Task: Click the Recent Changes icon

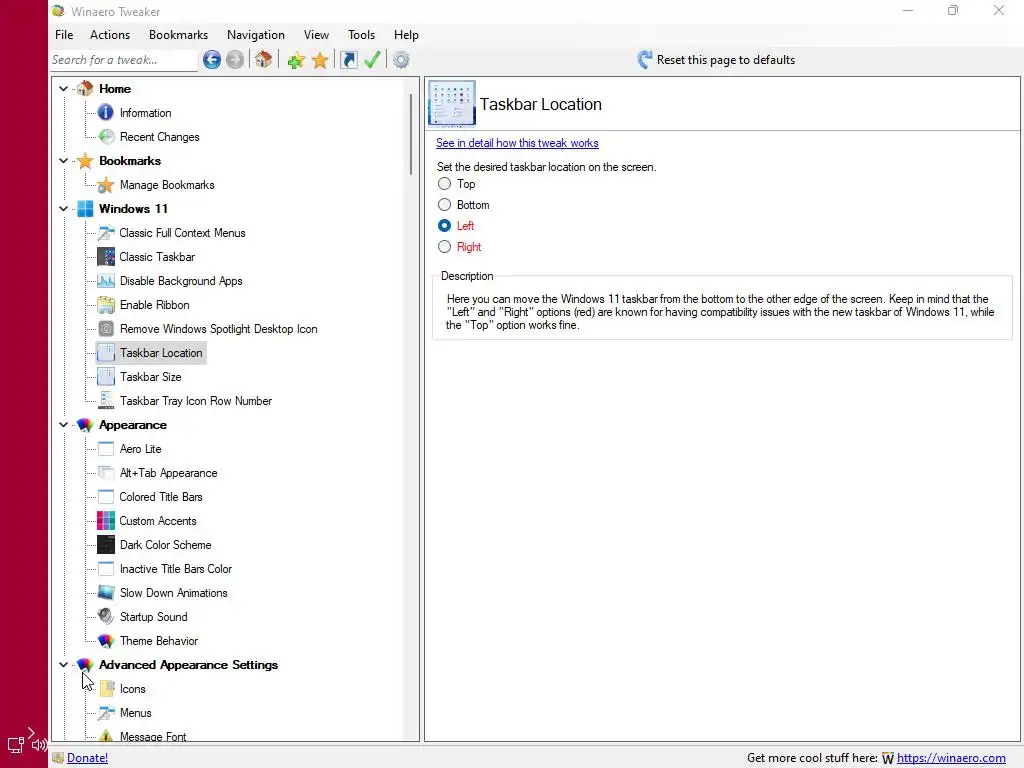Action: point(106,136)
